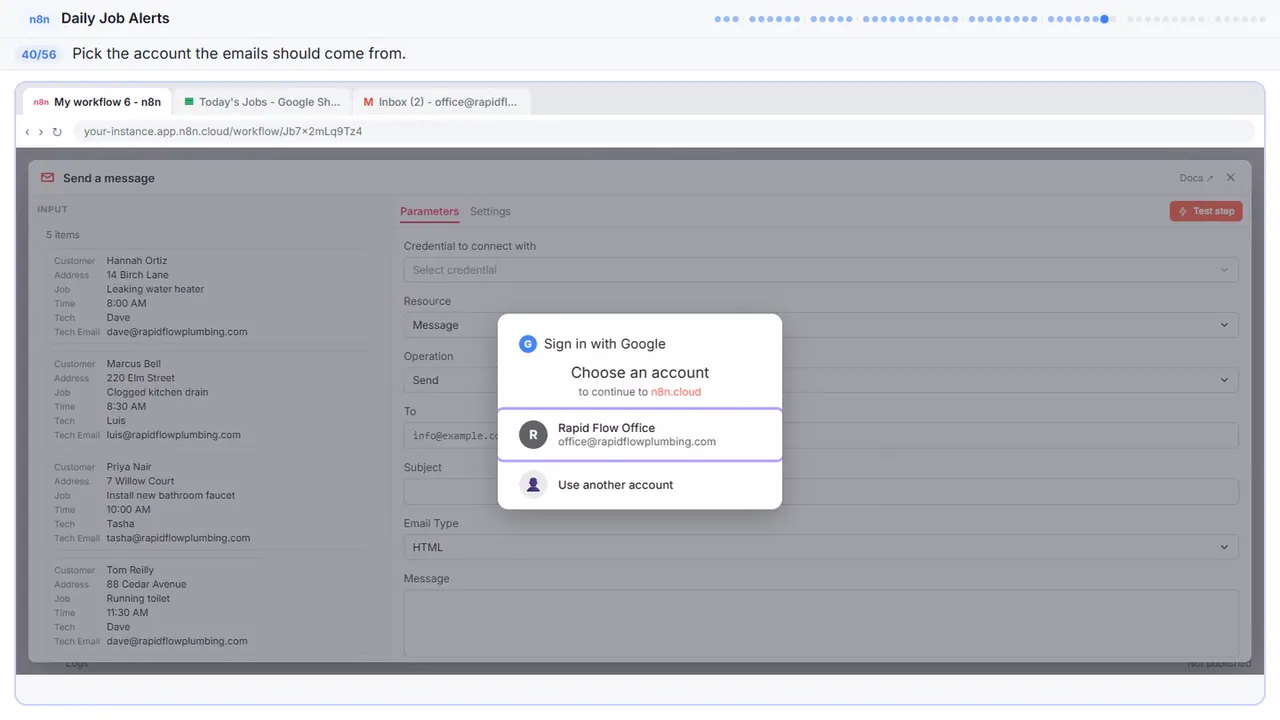Choose Use another account option

[640, 485]
